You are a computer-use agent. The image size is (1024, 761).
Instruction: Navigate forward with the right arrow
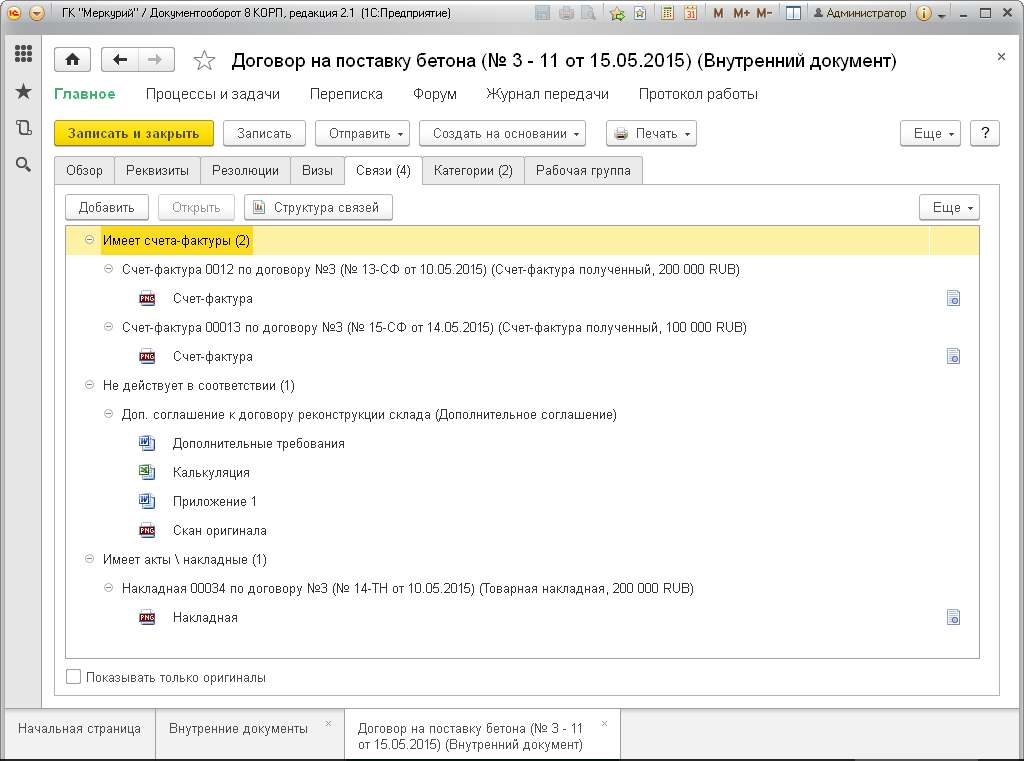pos(155,60)
